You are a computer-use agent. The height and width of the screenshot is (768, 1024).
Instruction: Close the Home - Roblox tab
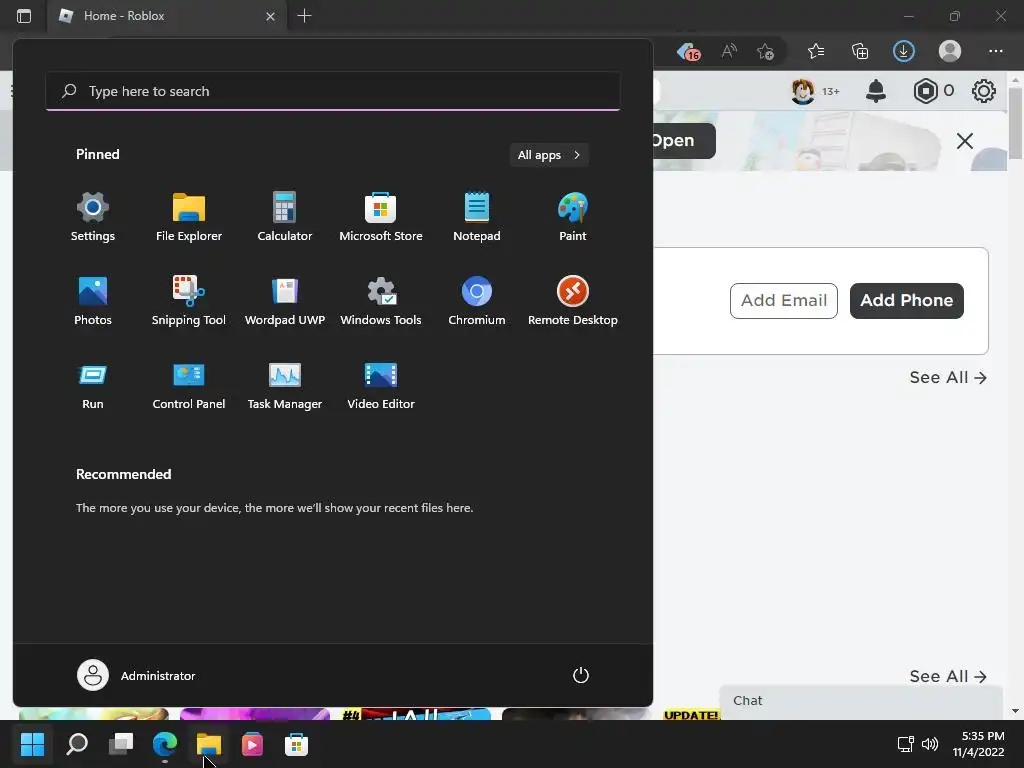click(x=270, y=16)
